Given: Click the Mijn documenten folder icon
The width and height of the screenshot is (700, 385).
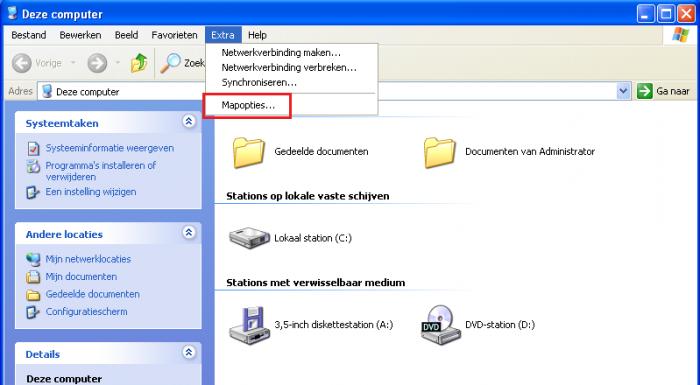Looking at the screenshot, I should tap(33, 277).
